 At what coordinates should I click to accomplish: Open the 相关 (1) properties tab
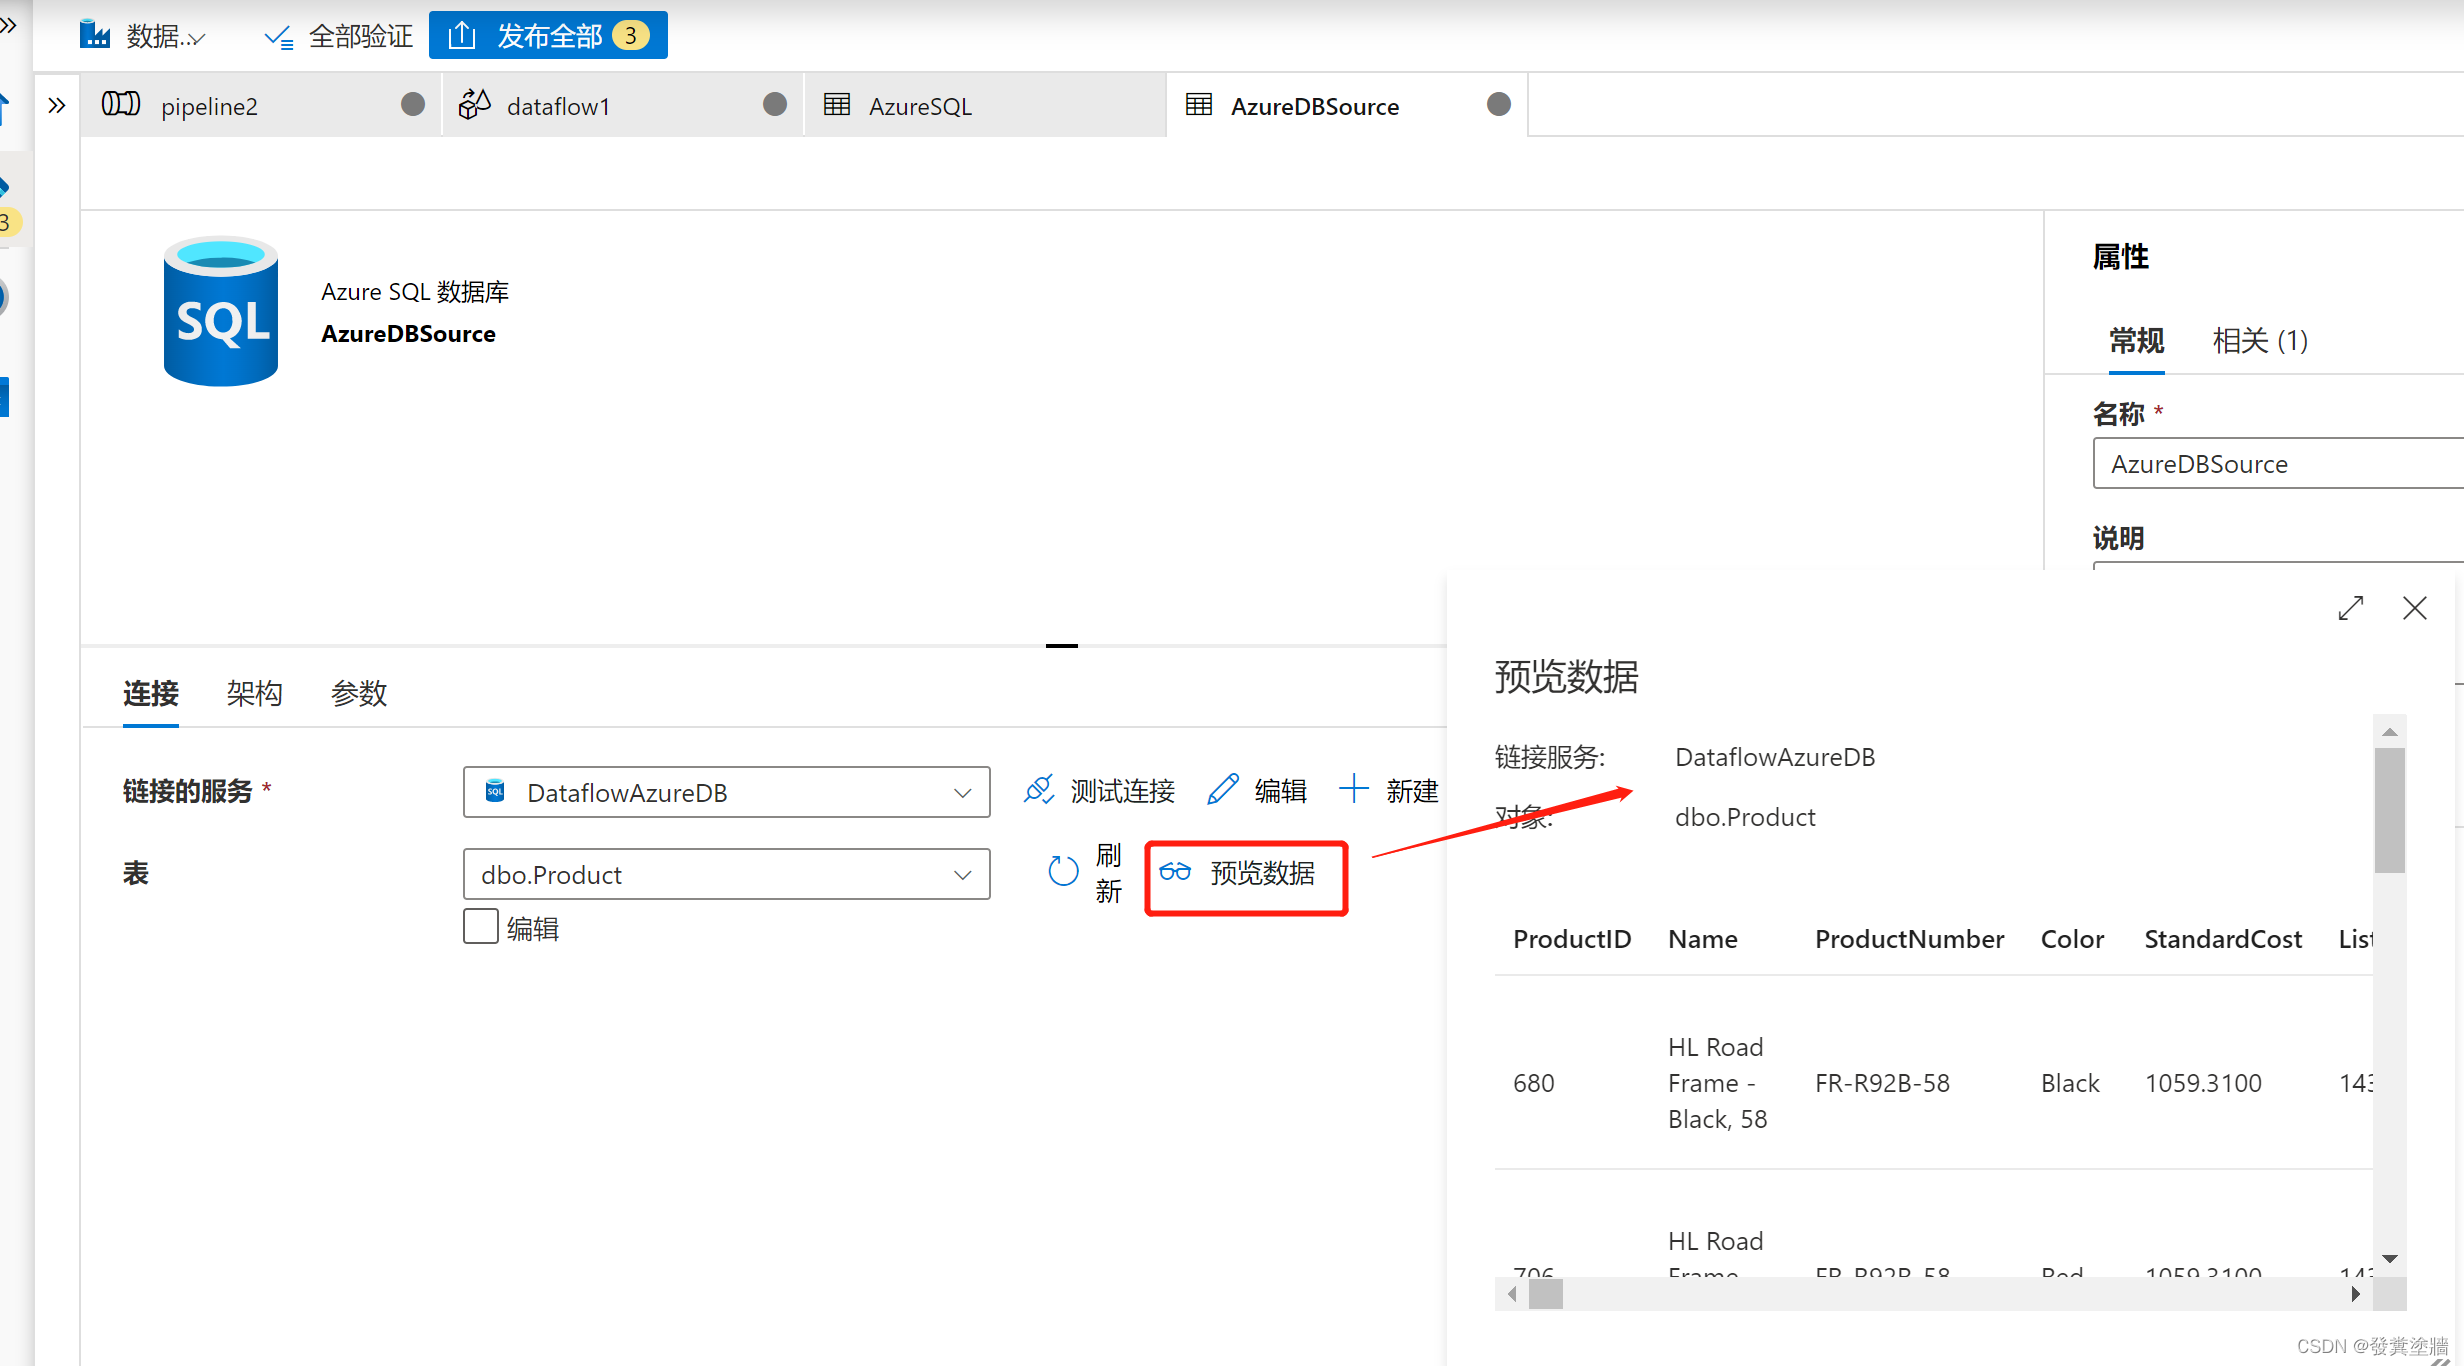click(x=2259, y=341)
